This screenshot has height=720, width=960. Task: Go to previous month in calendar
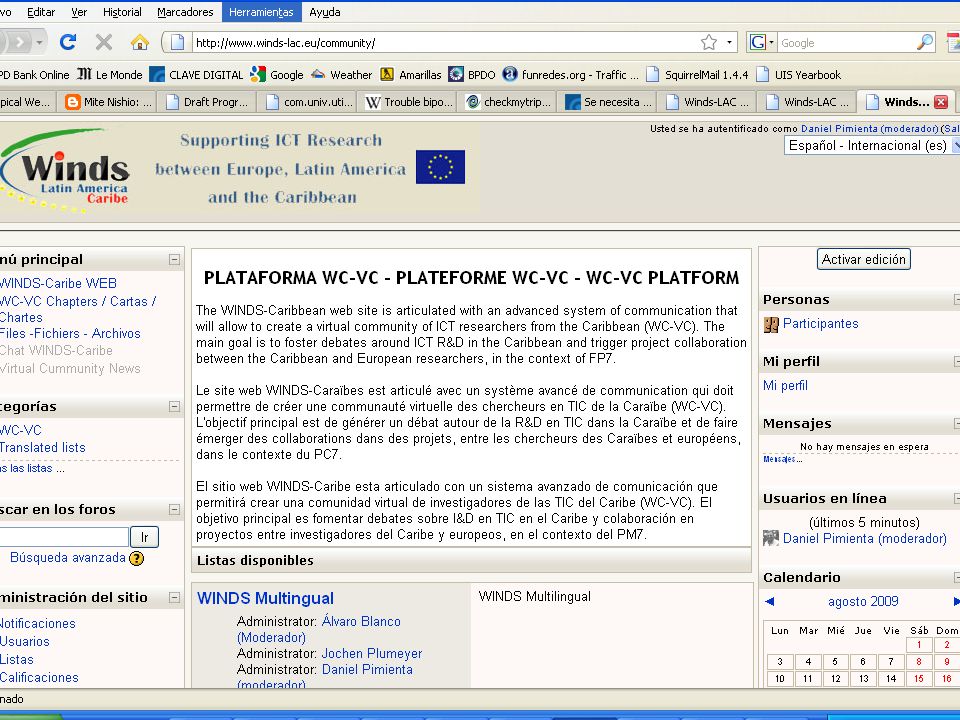pos(770,601)
